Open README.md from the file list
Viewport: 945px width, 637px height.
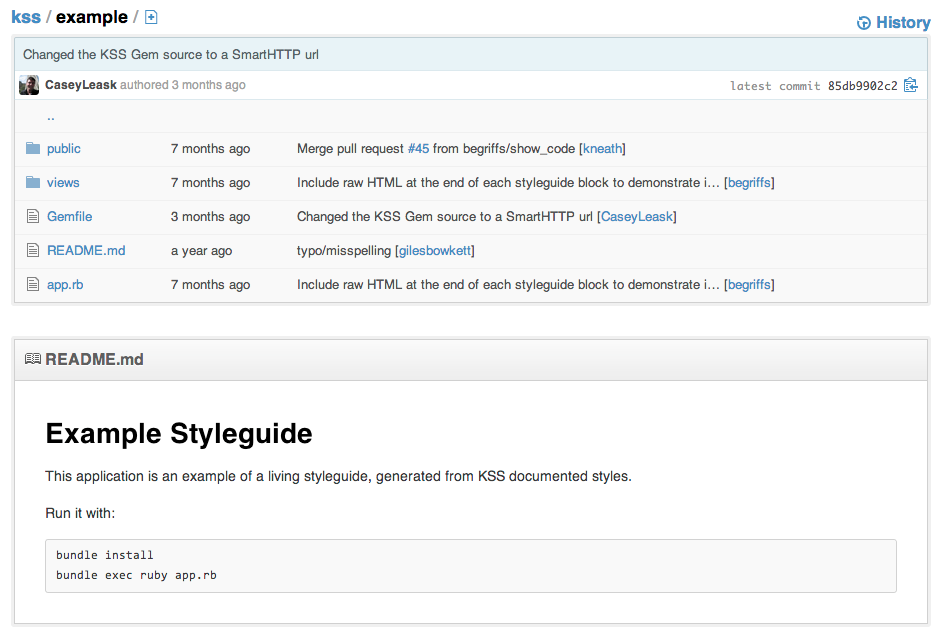coord(86,251)
